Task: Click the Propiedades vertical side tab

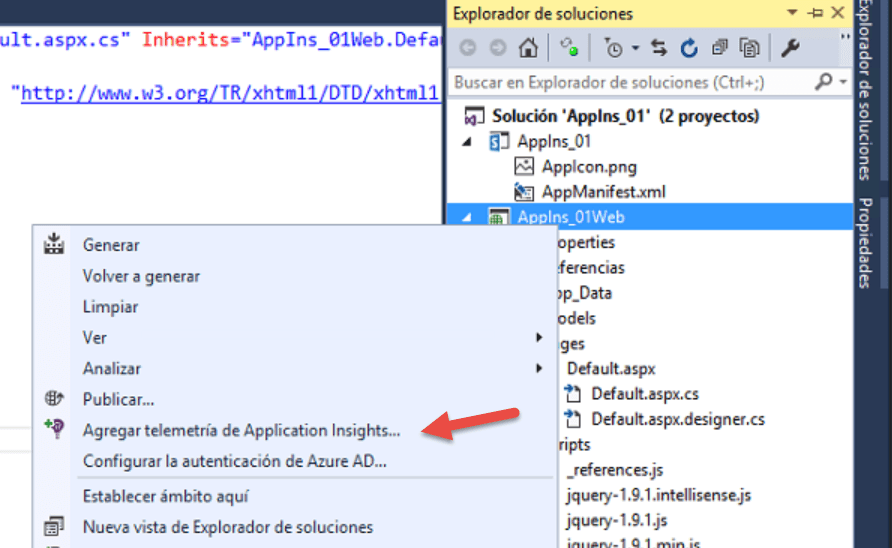Action: click(865, 244)
